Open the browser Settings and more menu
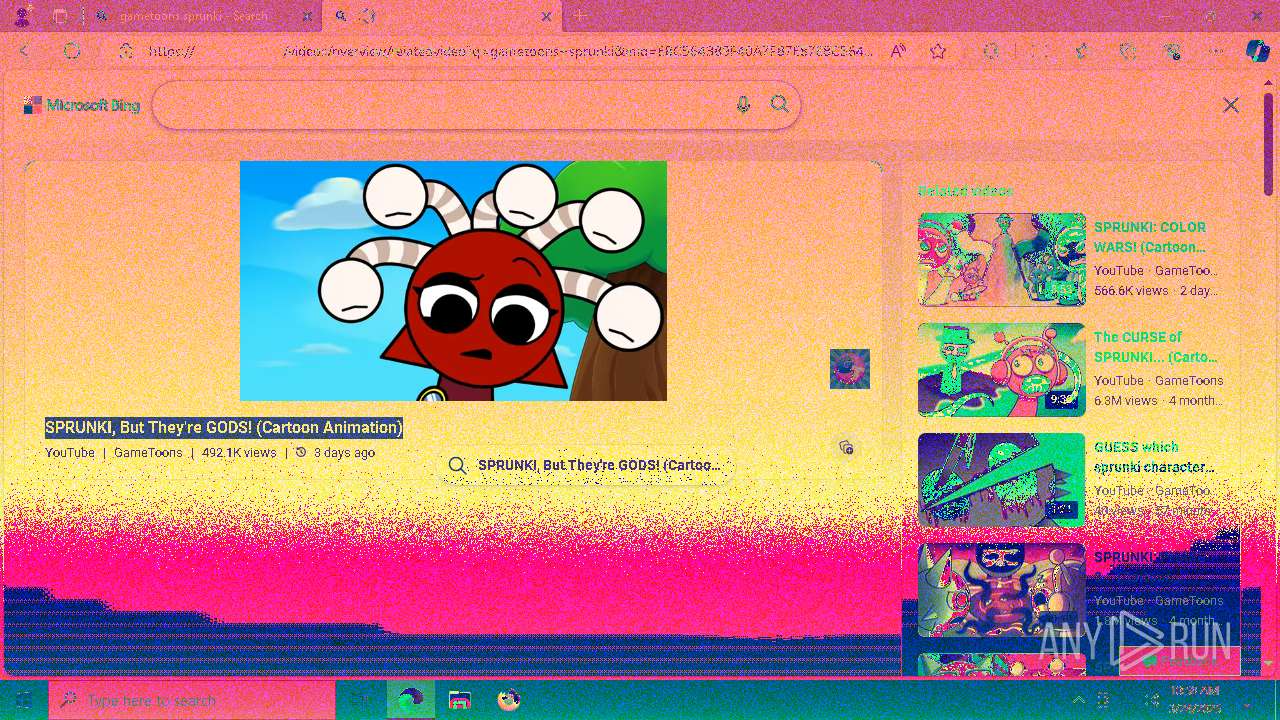Screen dimensions: 1280x720 pyautogui.click(x=1216, y=51)
